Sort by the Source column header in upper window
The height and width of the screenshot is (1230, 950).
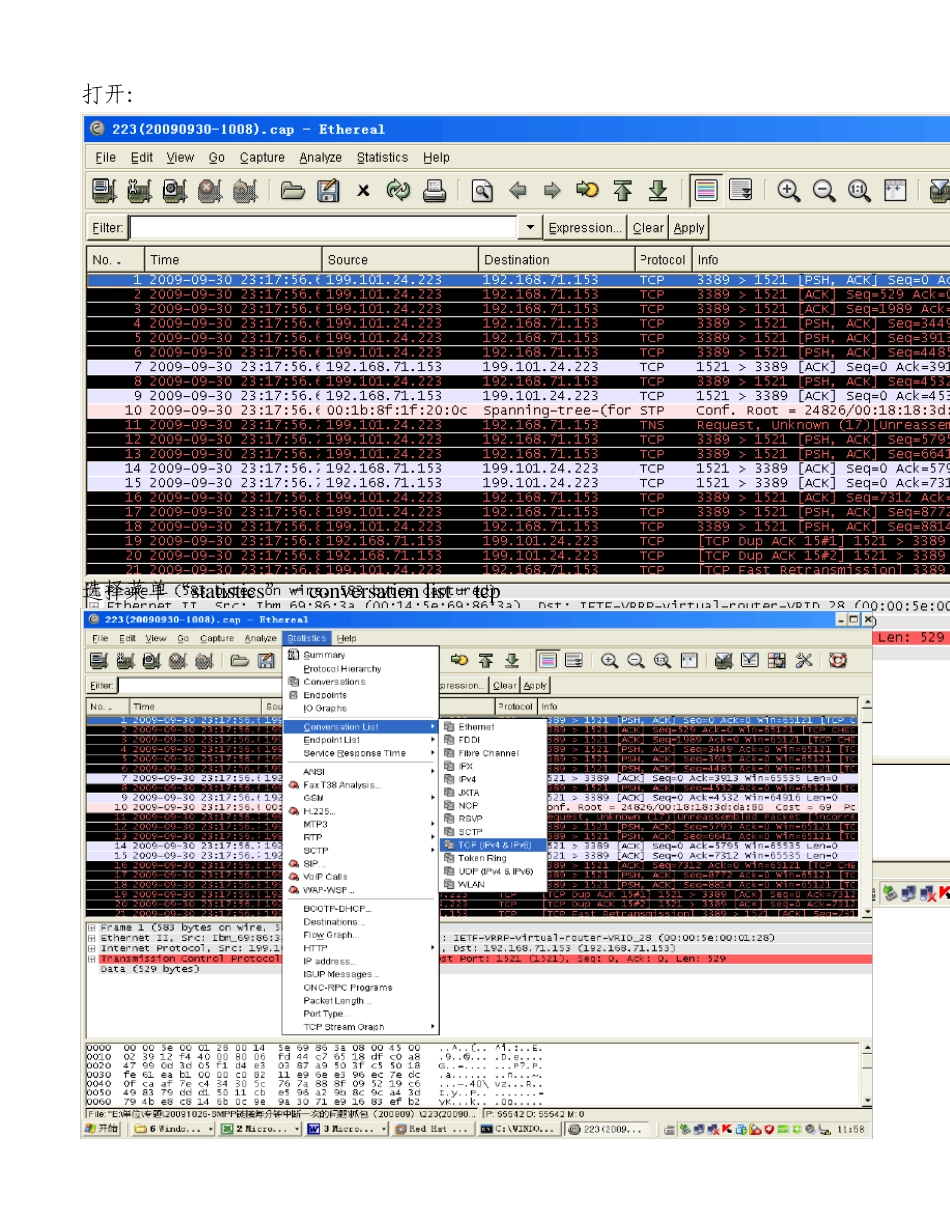point(400,259)
